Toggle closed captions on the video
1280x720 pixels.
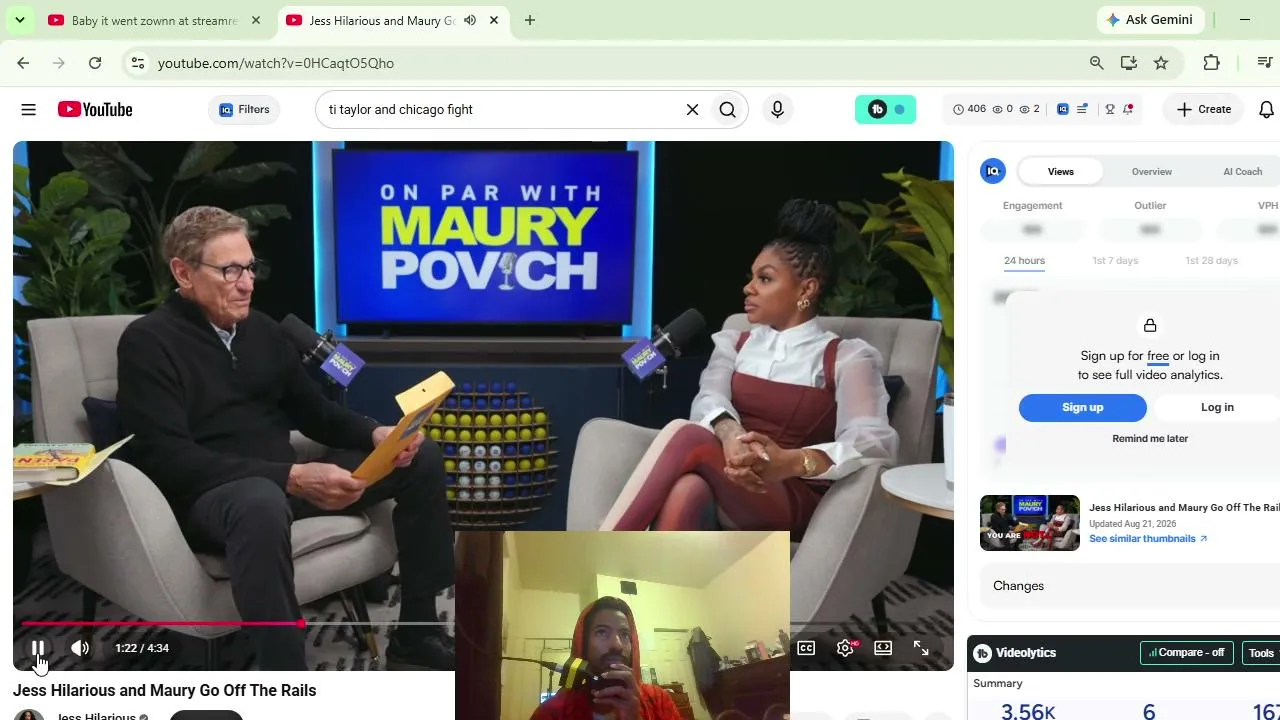coord(806,648)
